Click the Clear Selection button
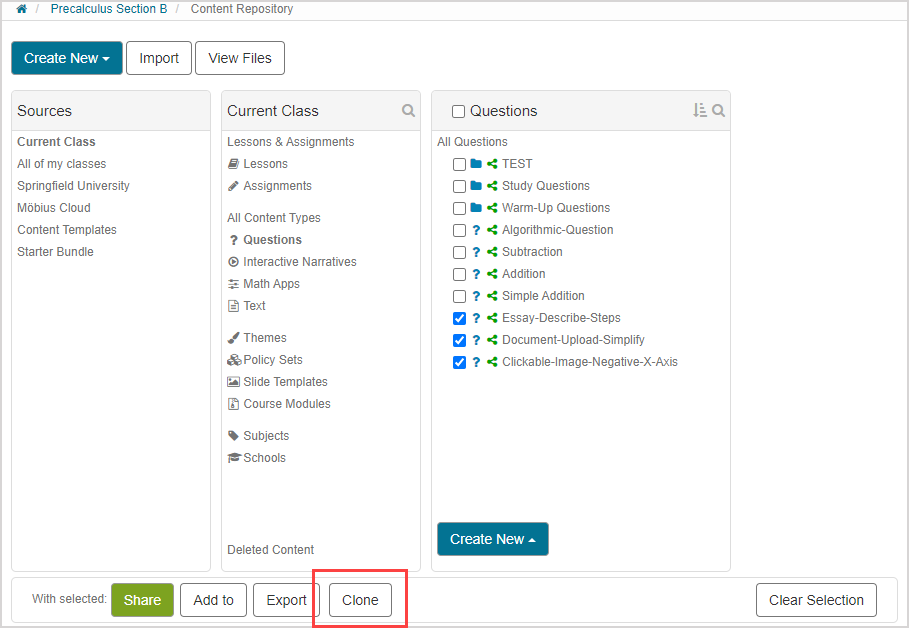 [x=816, y=600]
